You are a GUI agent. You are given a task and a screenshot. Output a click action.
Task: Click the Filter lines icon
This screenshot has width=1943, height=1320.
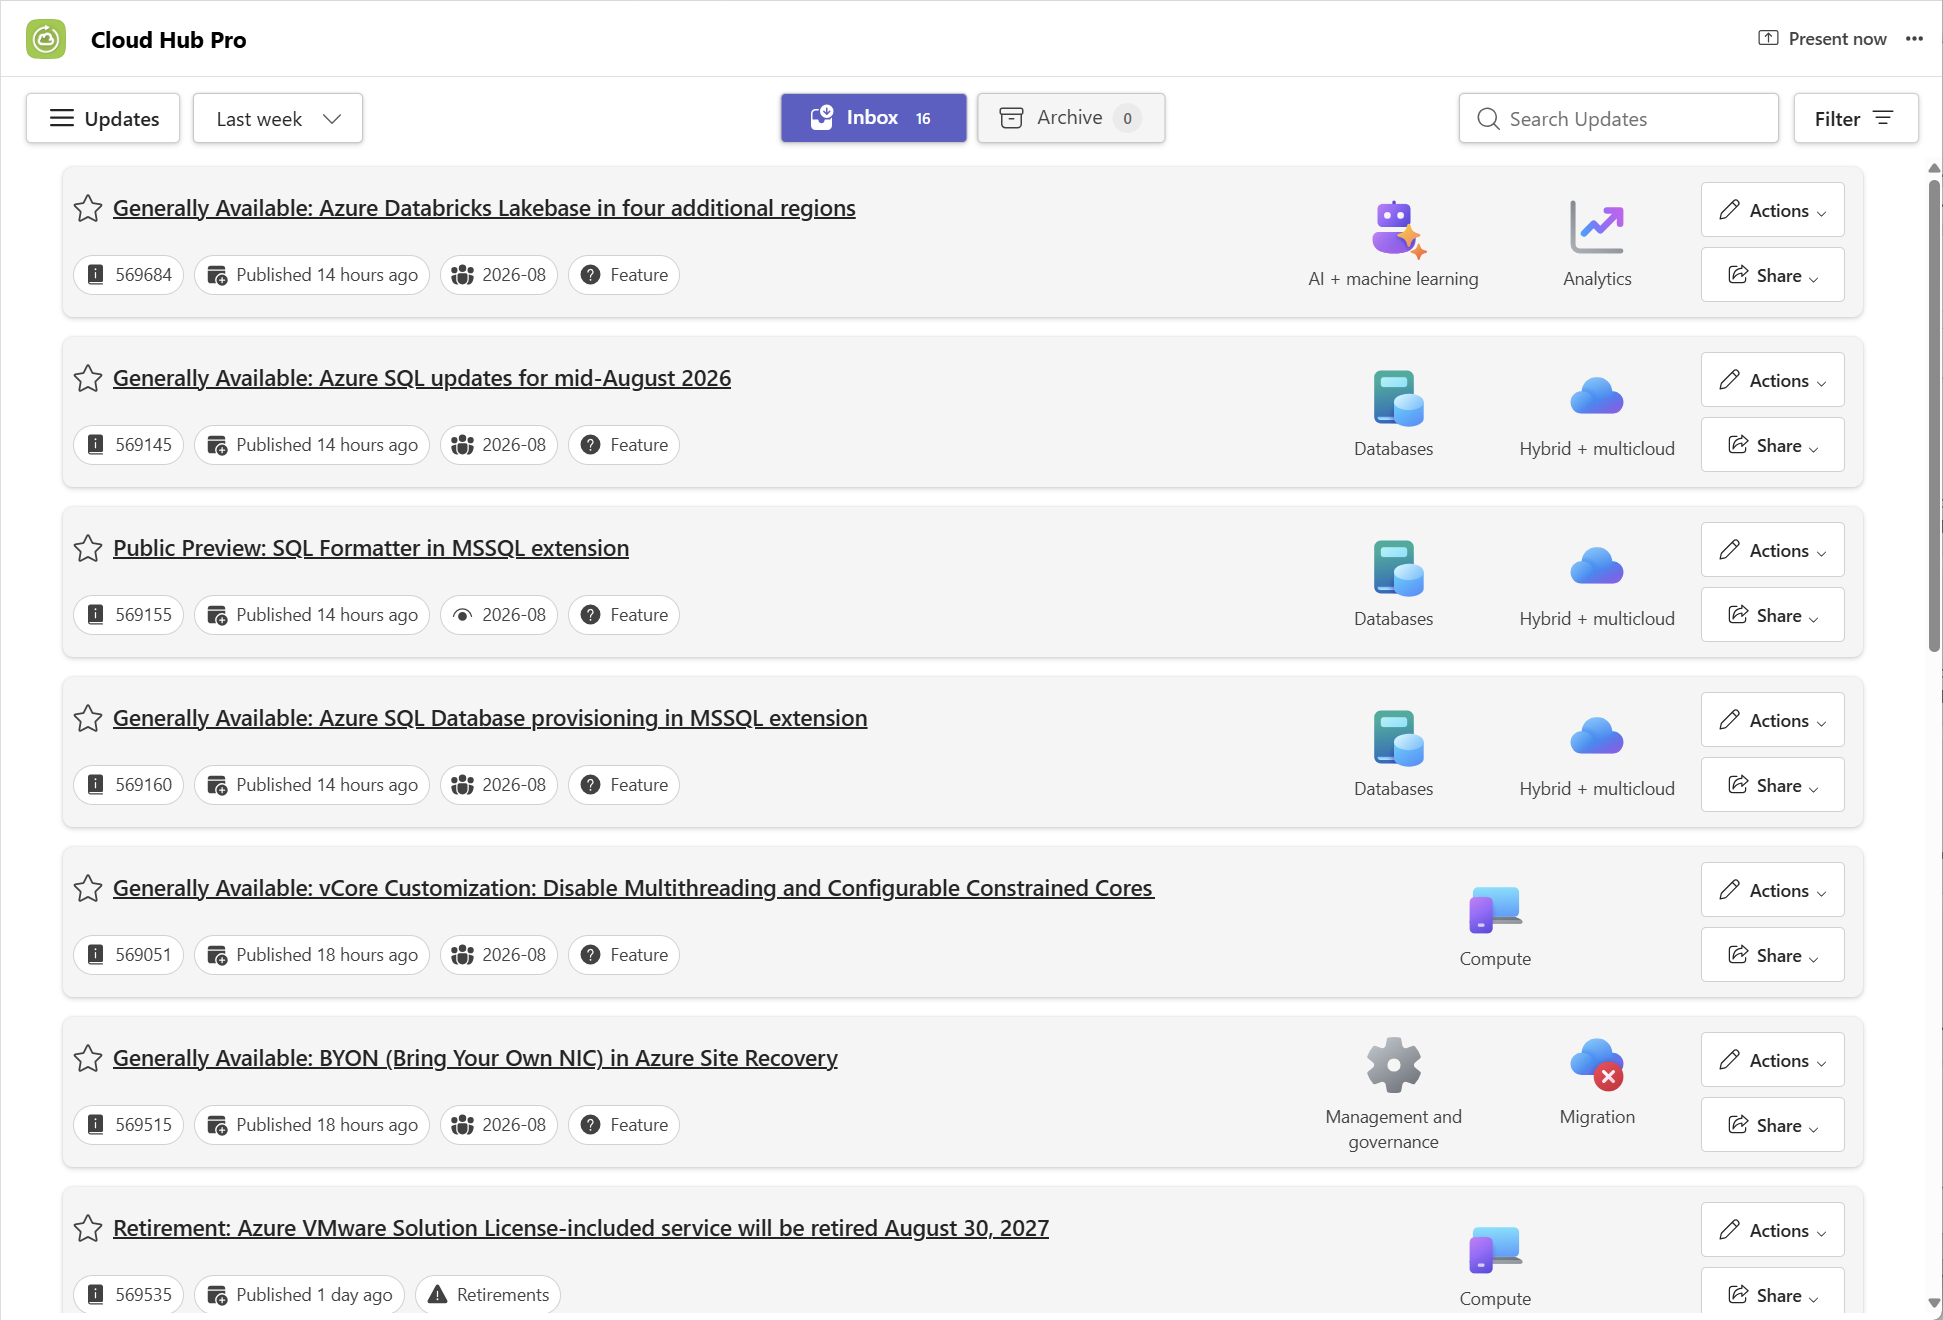(x=1883, y=118)
